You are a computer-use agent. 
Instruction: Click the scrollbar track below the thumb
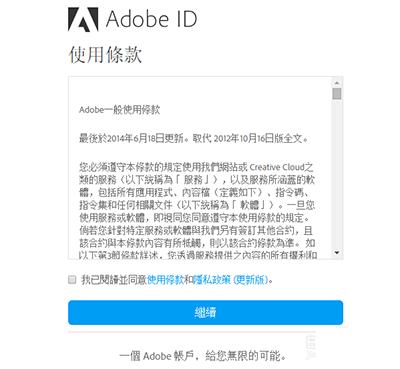coord(337,173)
